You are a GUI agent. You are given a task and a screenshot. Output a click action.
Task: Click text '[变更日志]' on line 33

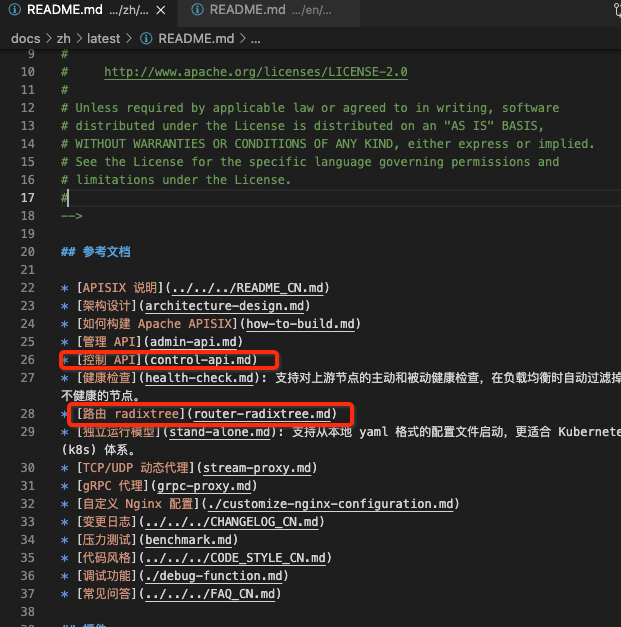click(x=107, y=522)
